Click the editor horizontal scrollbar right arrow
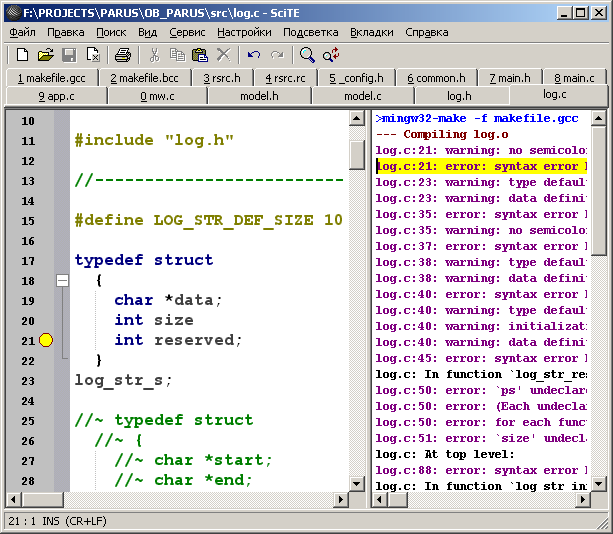Viewport: 613px width, 534px height. pyautogui.click(x=340, y=500)
